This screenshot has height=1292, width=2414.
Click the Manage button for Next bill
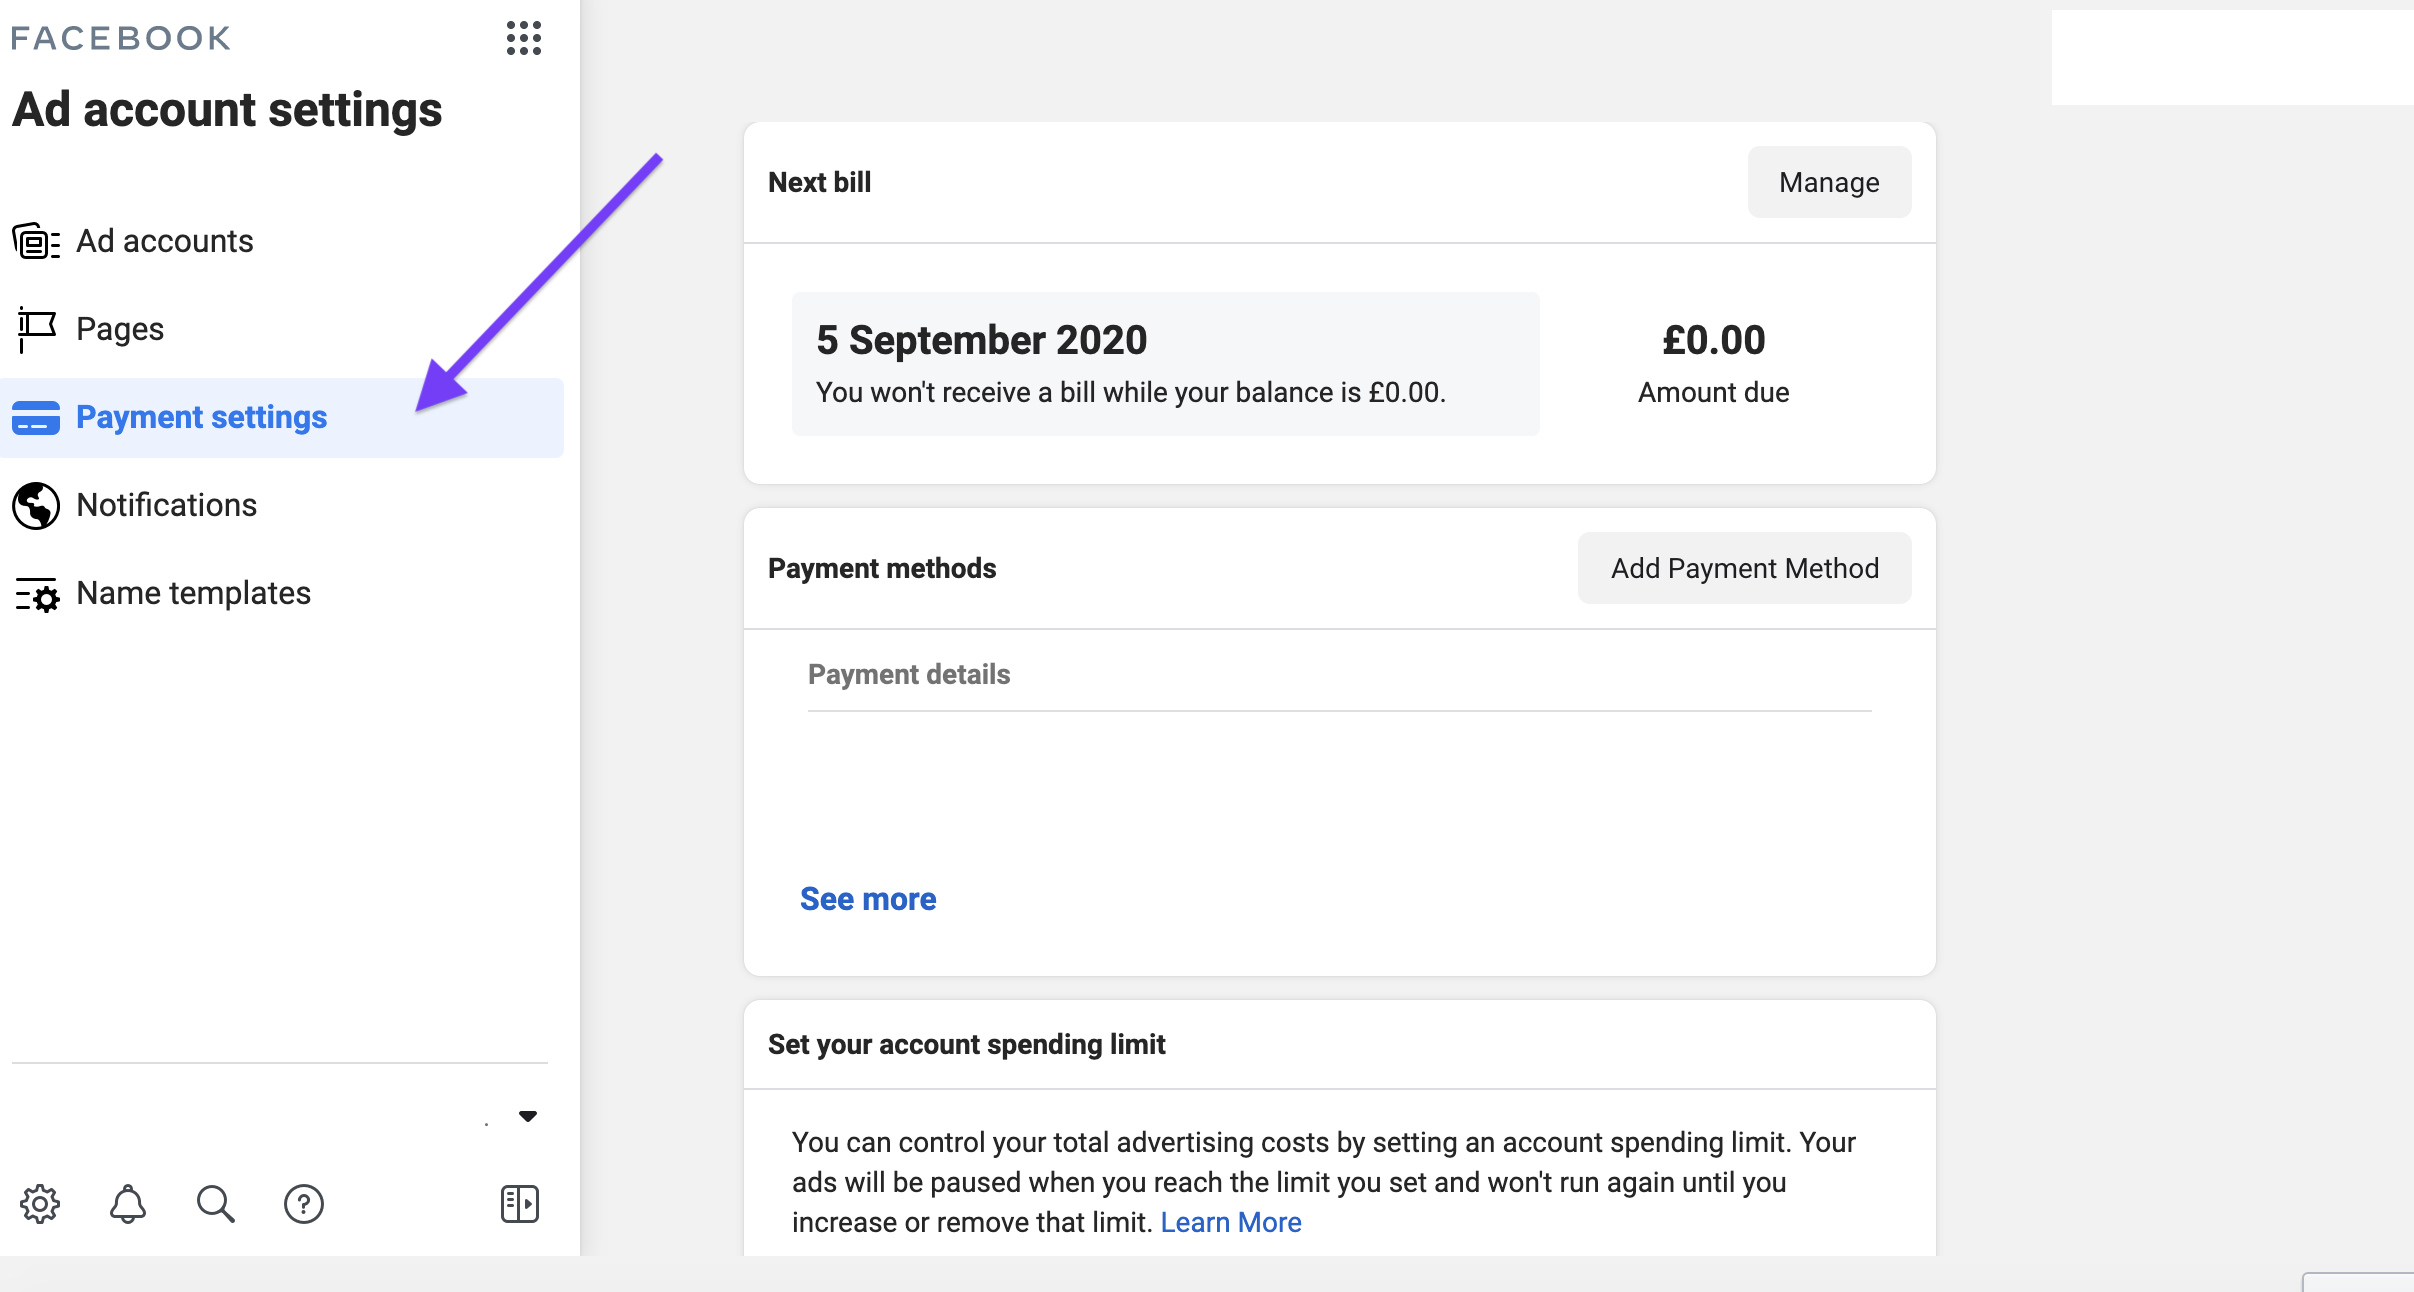[1828, 182]
